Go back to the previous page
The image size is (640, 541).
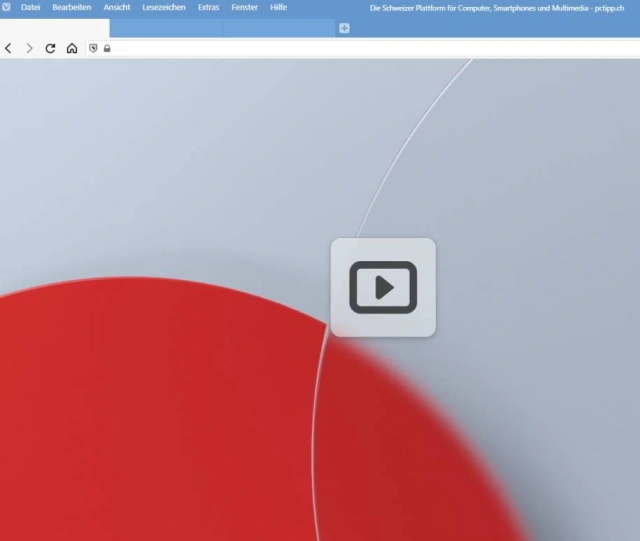click(x=8, y=49)
